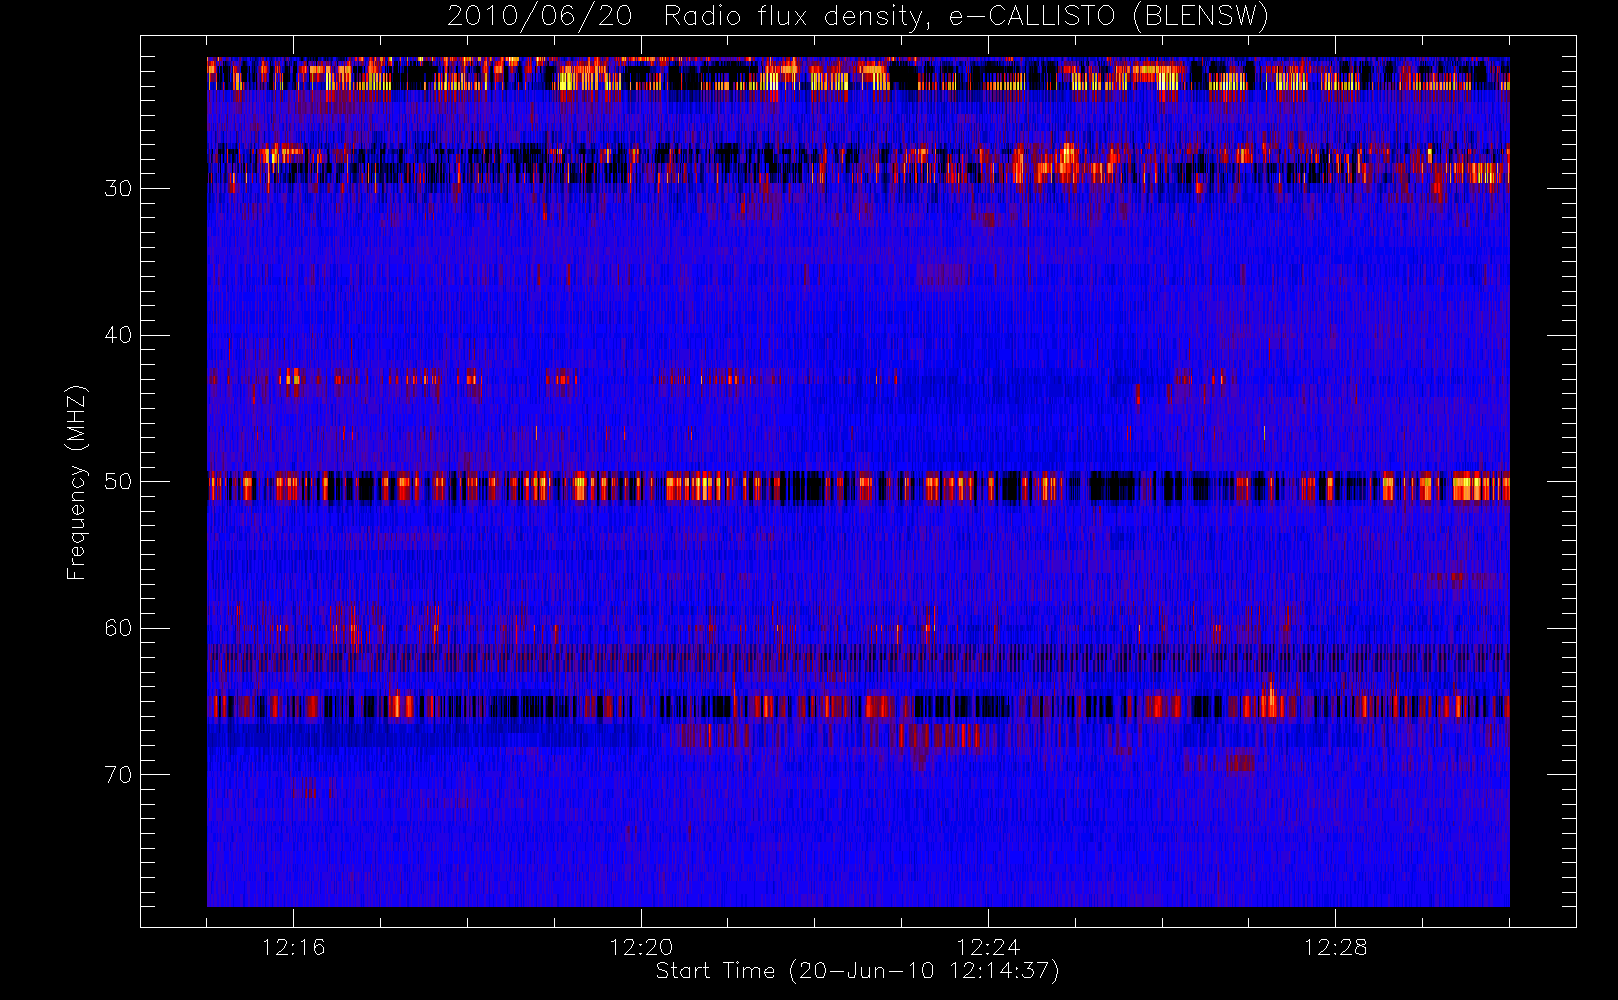Image resolution: width=1618 pixels, height=1000 pixels.
Task: Click the 70 frequency tick label
Action: click(118, 775)
